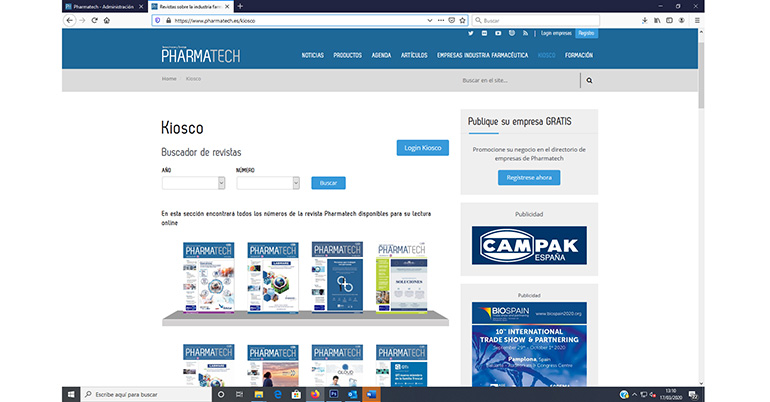Open the Windows notification center icon

pyautogui.click(x=693, y=394)
